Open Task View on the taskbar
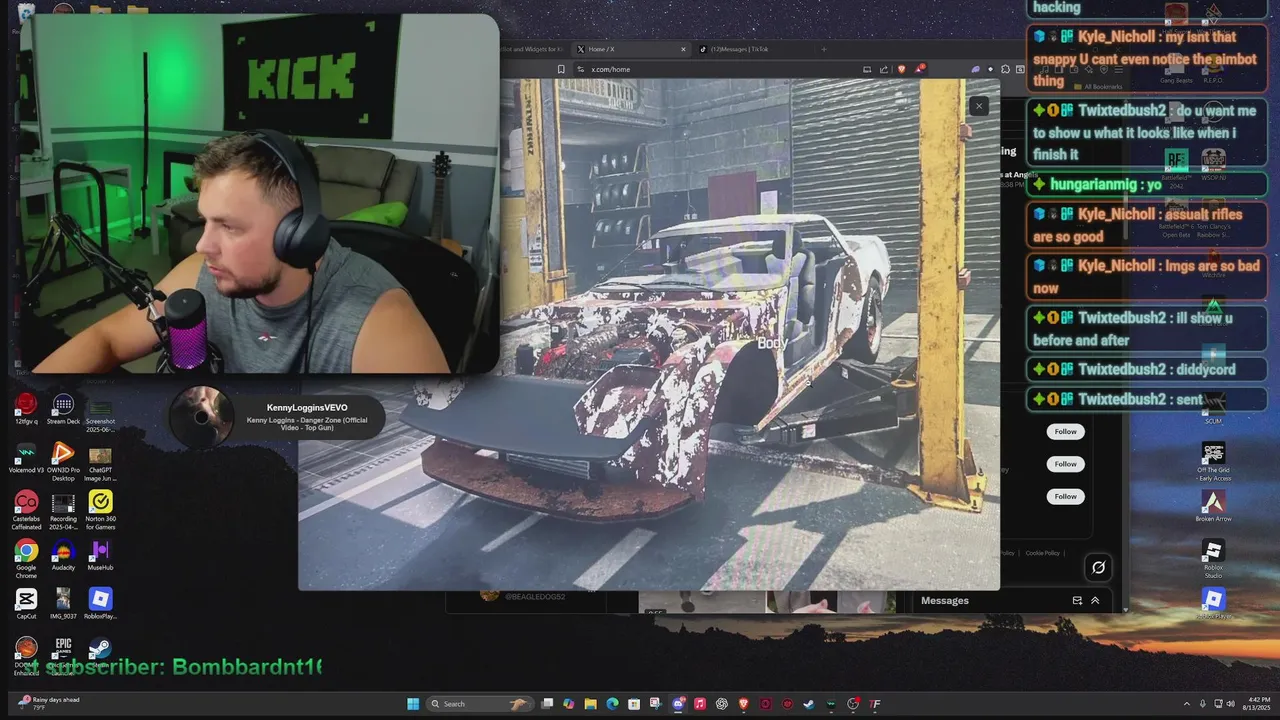The width and height of the screenshot is (1280, 720). (547, 704)
